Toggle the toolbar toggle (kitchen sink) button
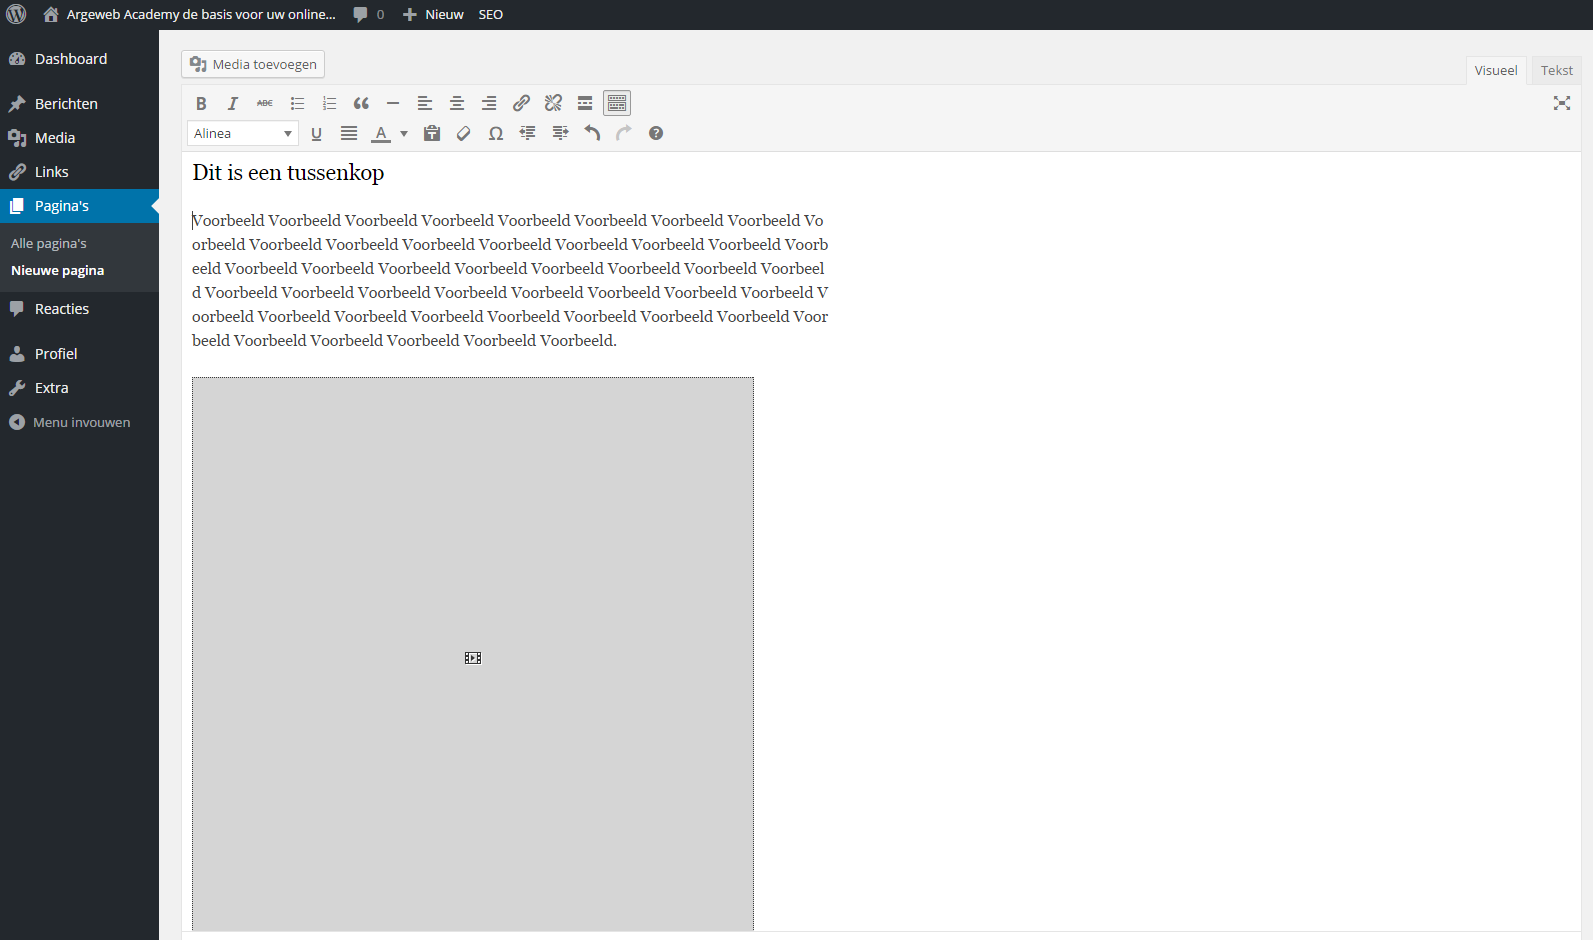This screenshot has height=940, width=1593. coord(617,103)
